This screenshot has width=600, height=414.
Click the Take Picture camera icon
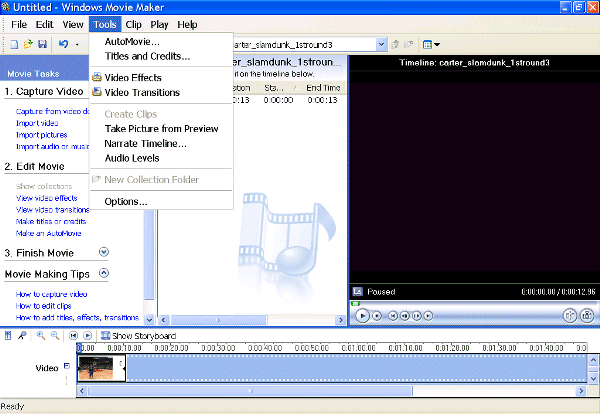(x=587, y=316)
